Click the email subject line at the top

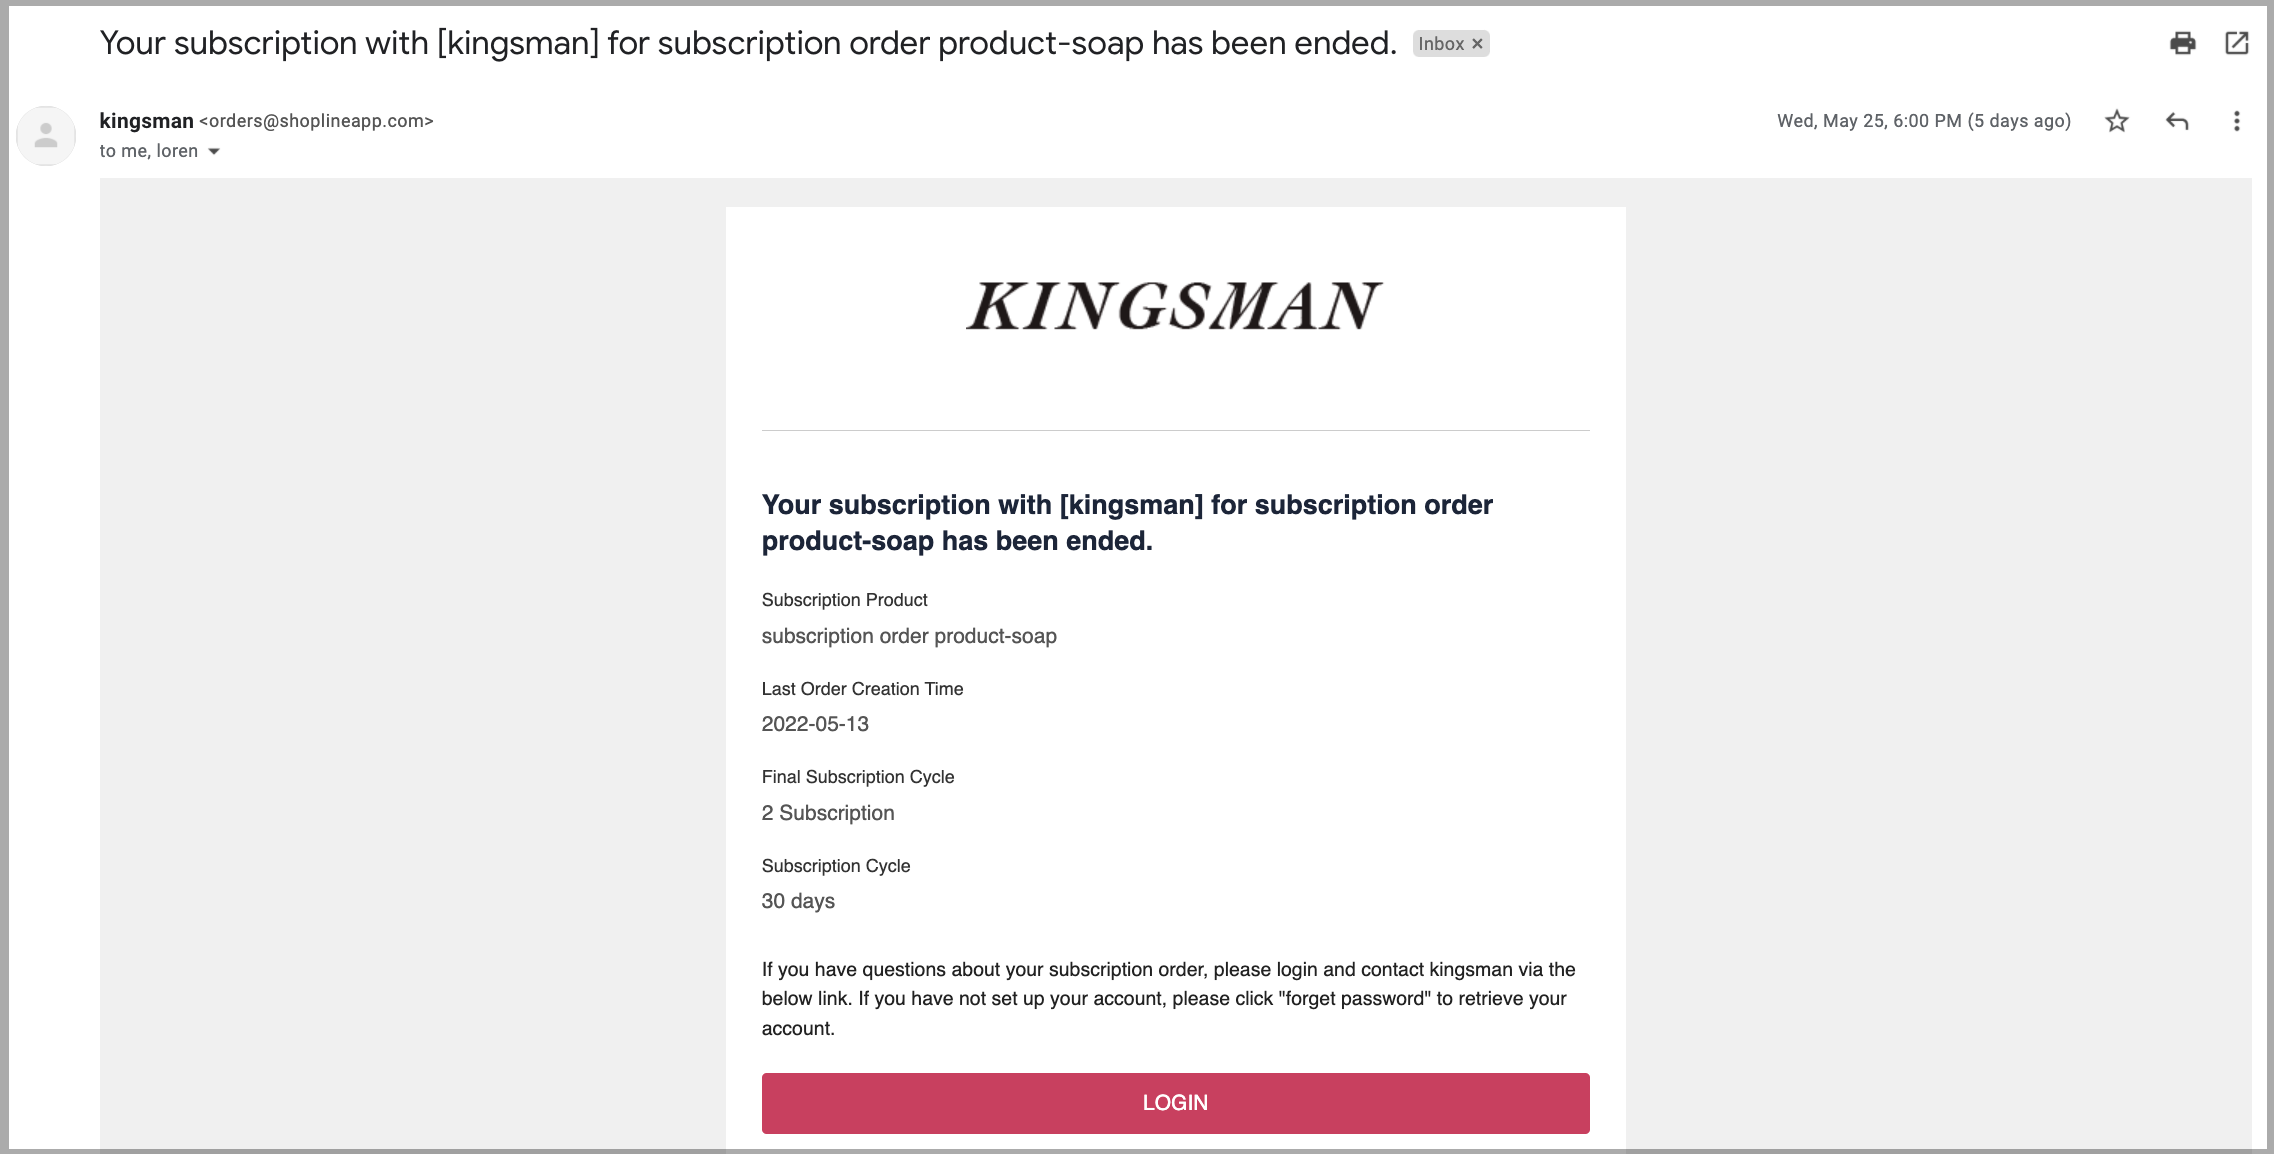[x=748, y=43]
